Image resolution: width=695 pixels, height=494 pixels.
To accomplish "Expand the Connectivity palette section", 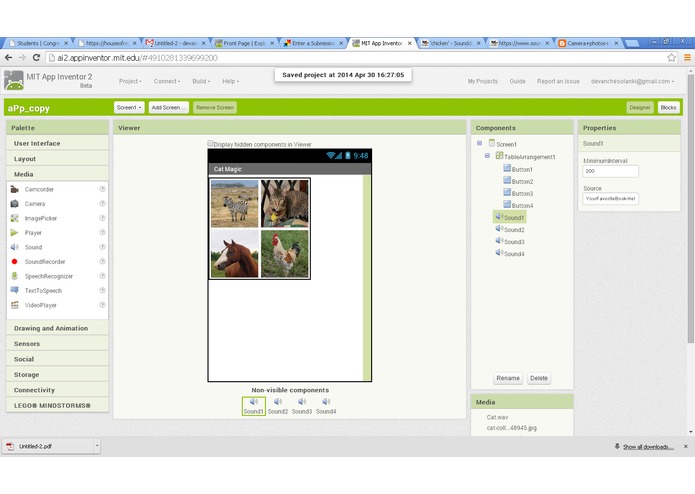I will pyautogui.click(x=57, y=390).
